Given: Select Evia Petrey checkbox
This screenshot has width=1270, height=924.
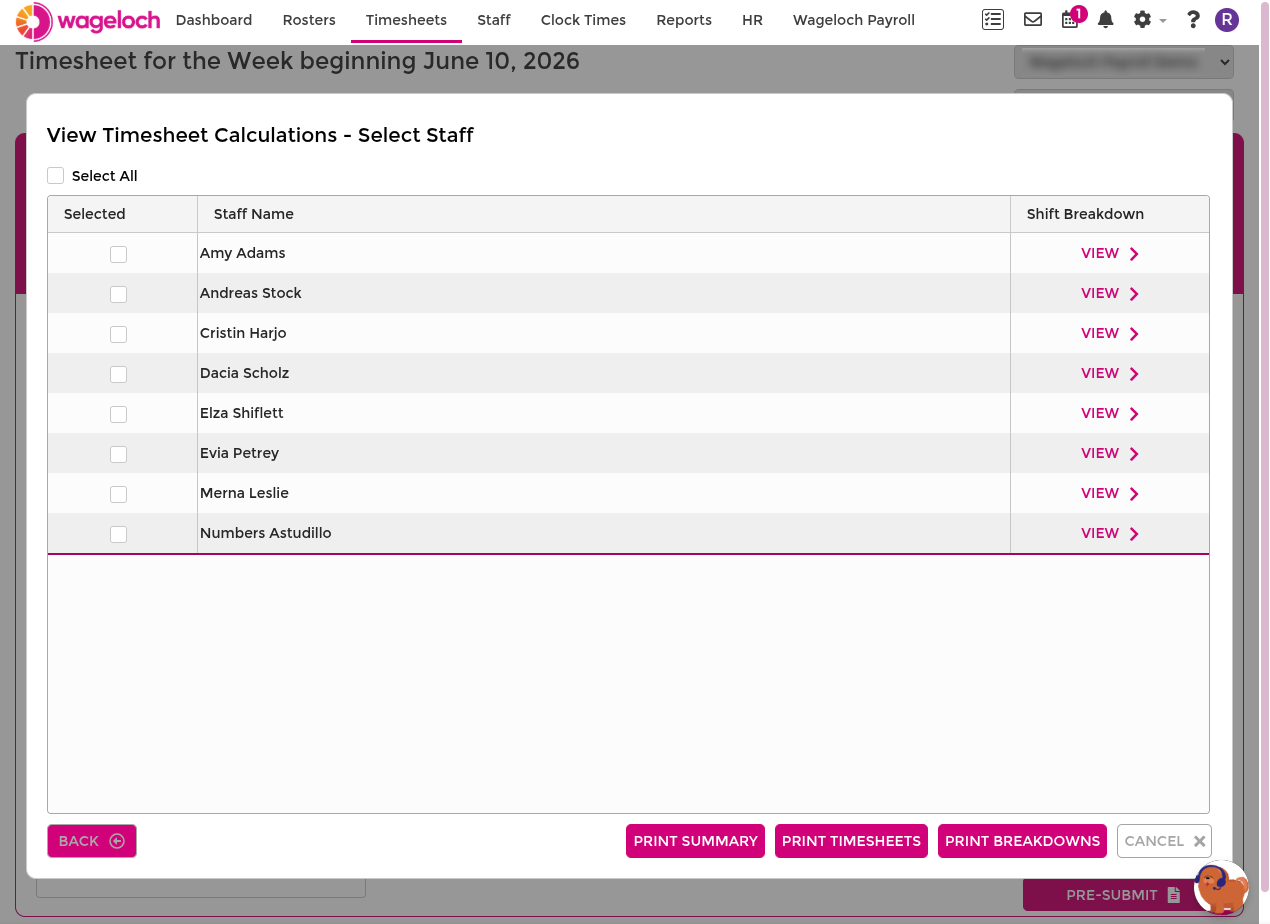Looking at the screenshot, I should (118, 454).
